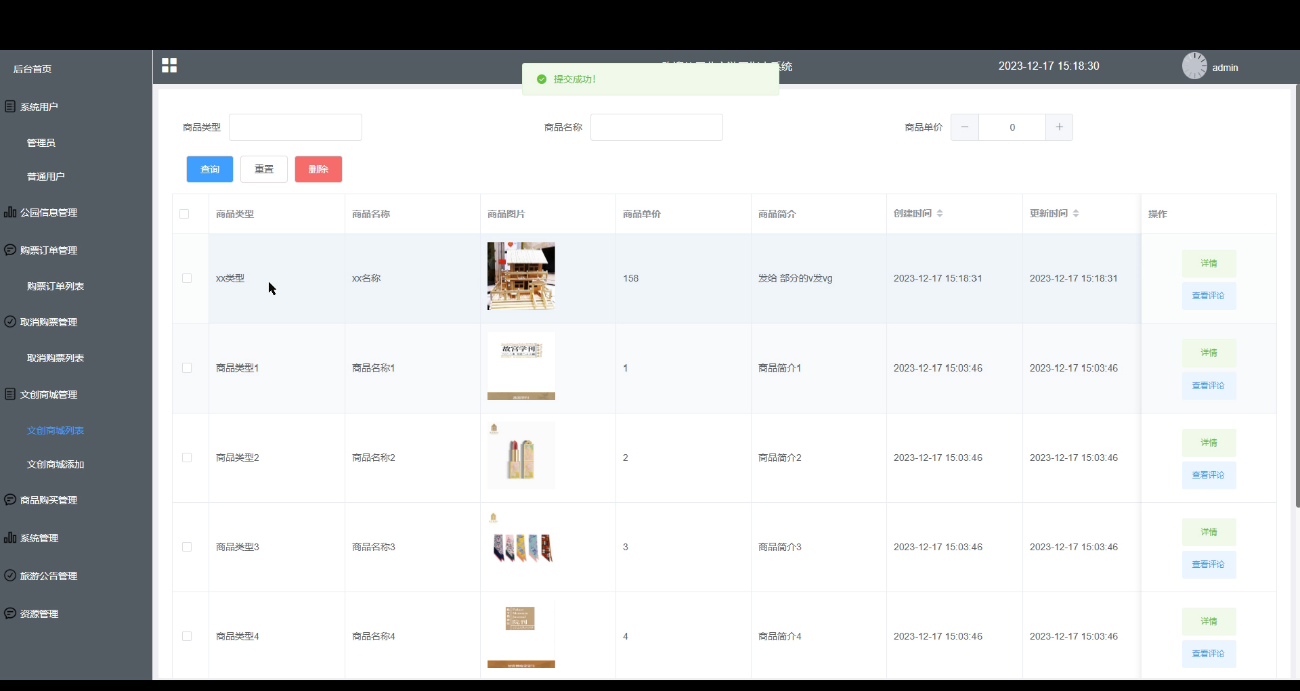The height and width of the screenshot is (691, 1300).
Task: Open the book cover image for 商品名称1
Action: coord(521,366)
